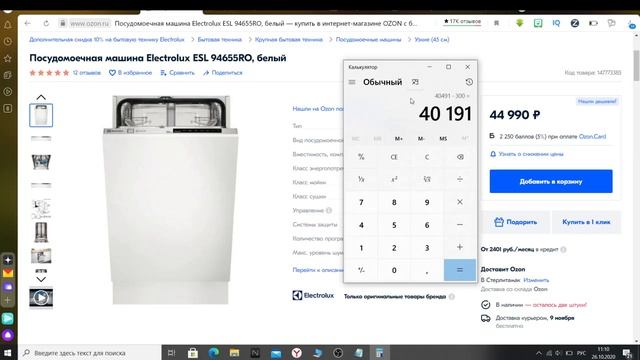The width and height of the screenshot is (640, 360).
Task: Click digit 7 on calculator
Action: [361, 202]
